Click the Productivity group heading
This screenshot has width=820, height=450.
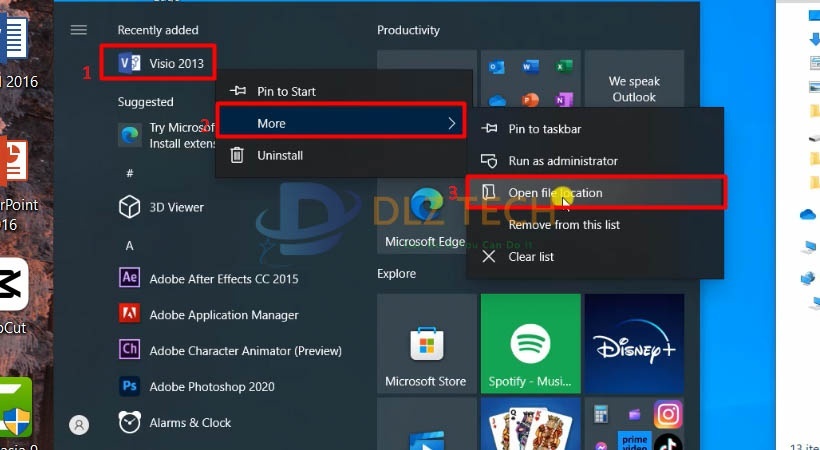point(408,30)
